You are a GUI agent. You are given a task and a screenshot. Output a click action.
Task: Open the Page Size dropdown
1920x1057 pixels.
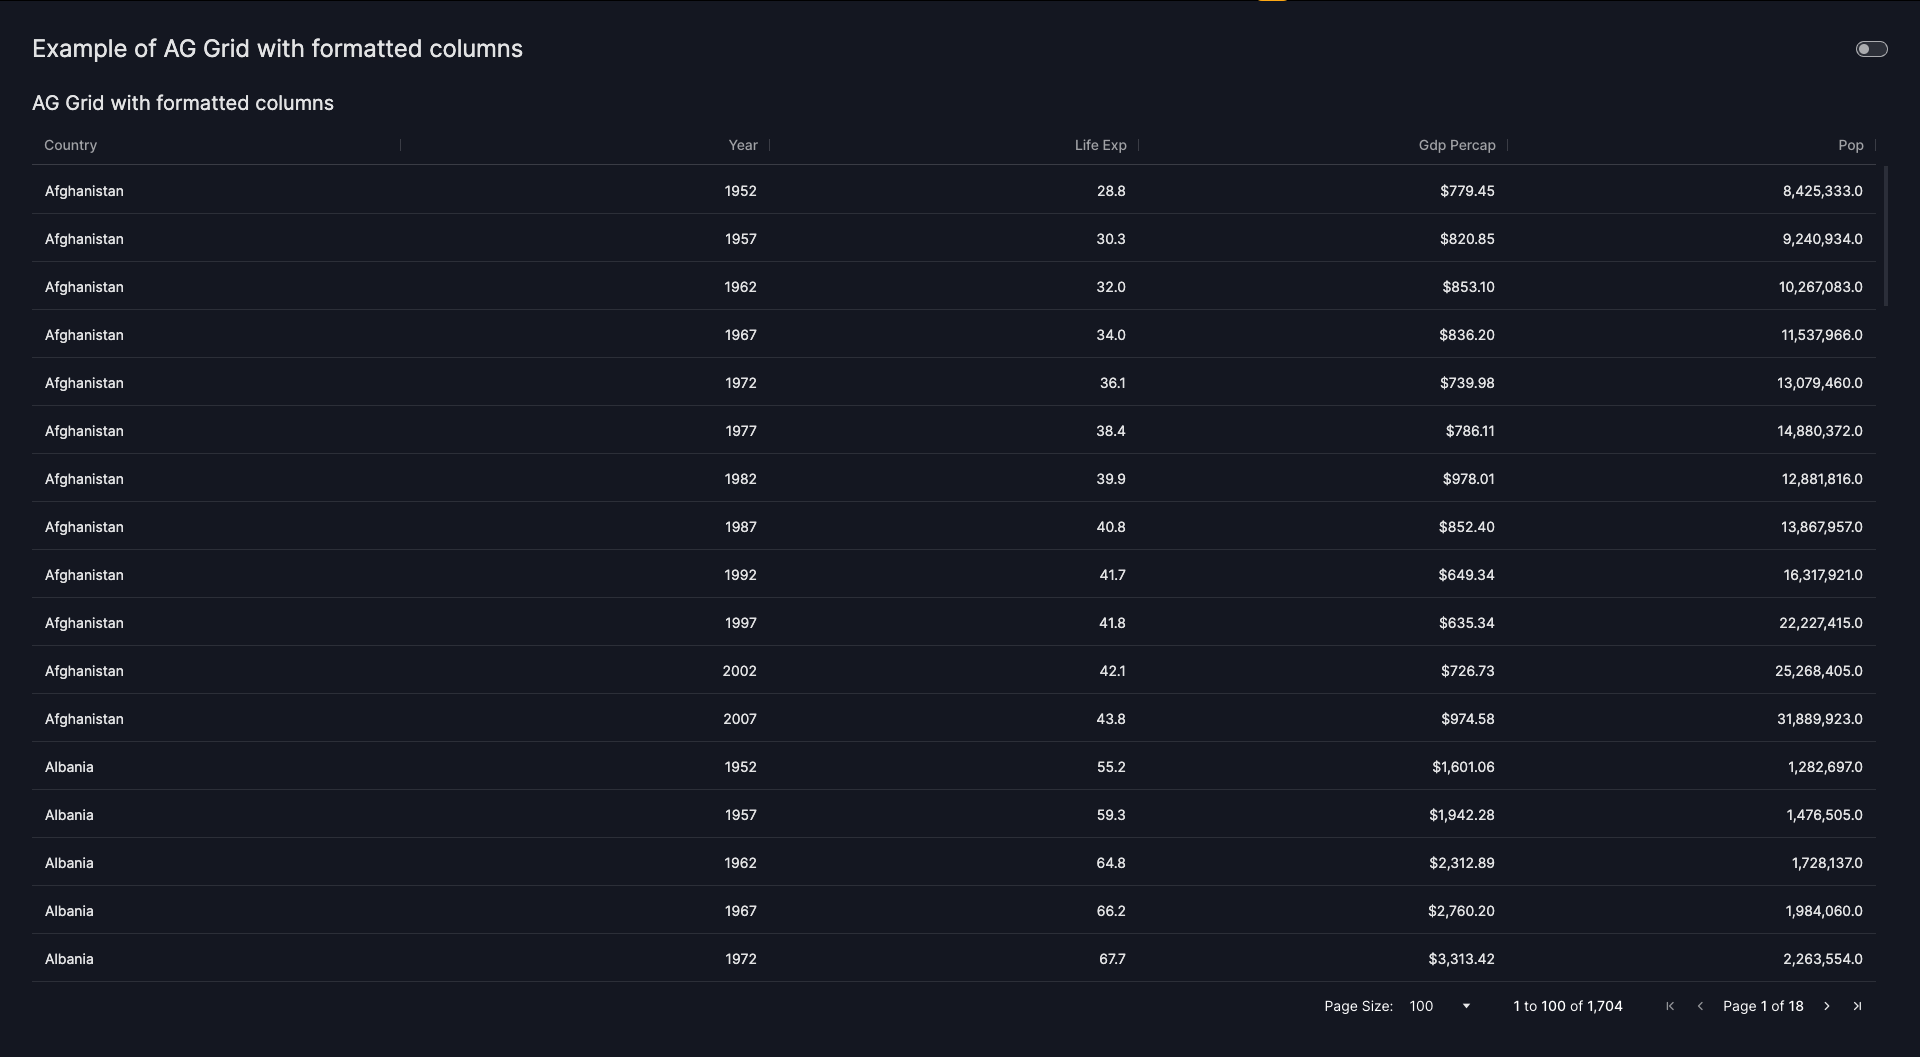coord(1440,1006)
